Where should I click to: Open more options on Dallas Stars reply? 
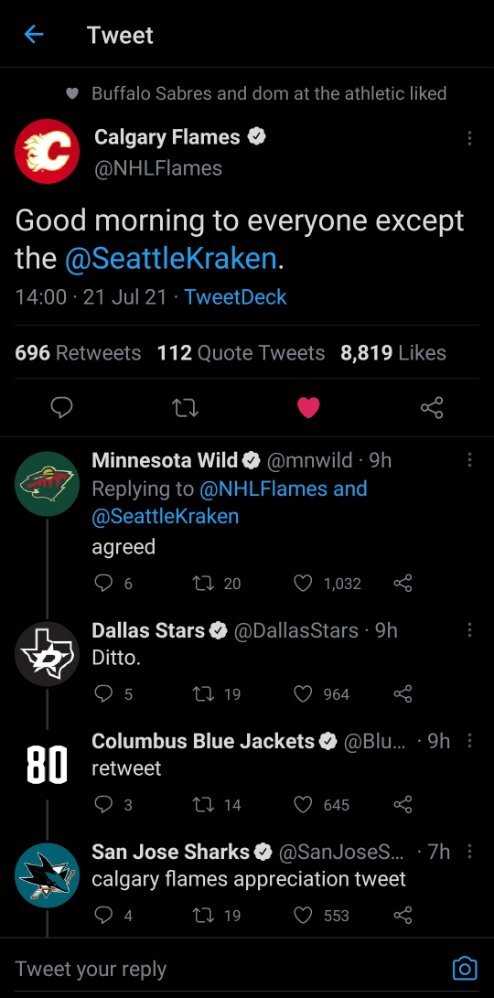coord(470,630)
